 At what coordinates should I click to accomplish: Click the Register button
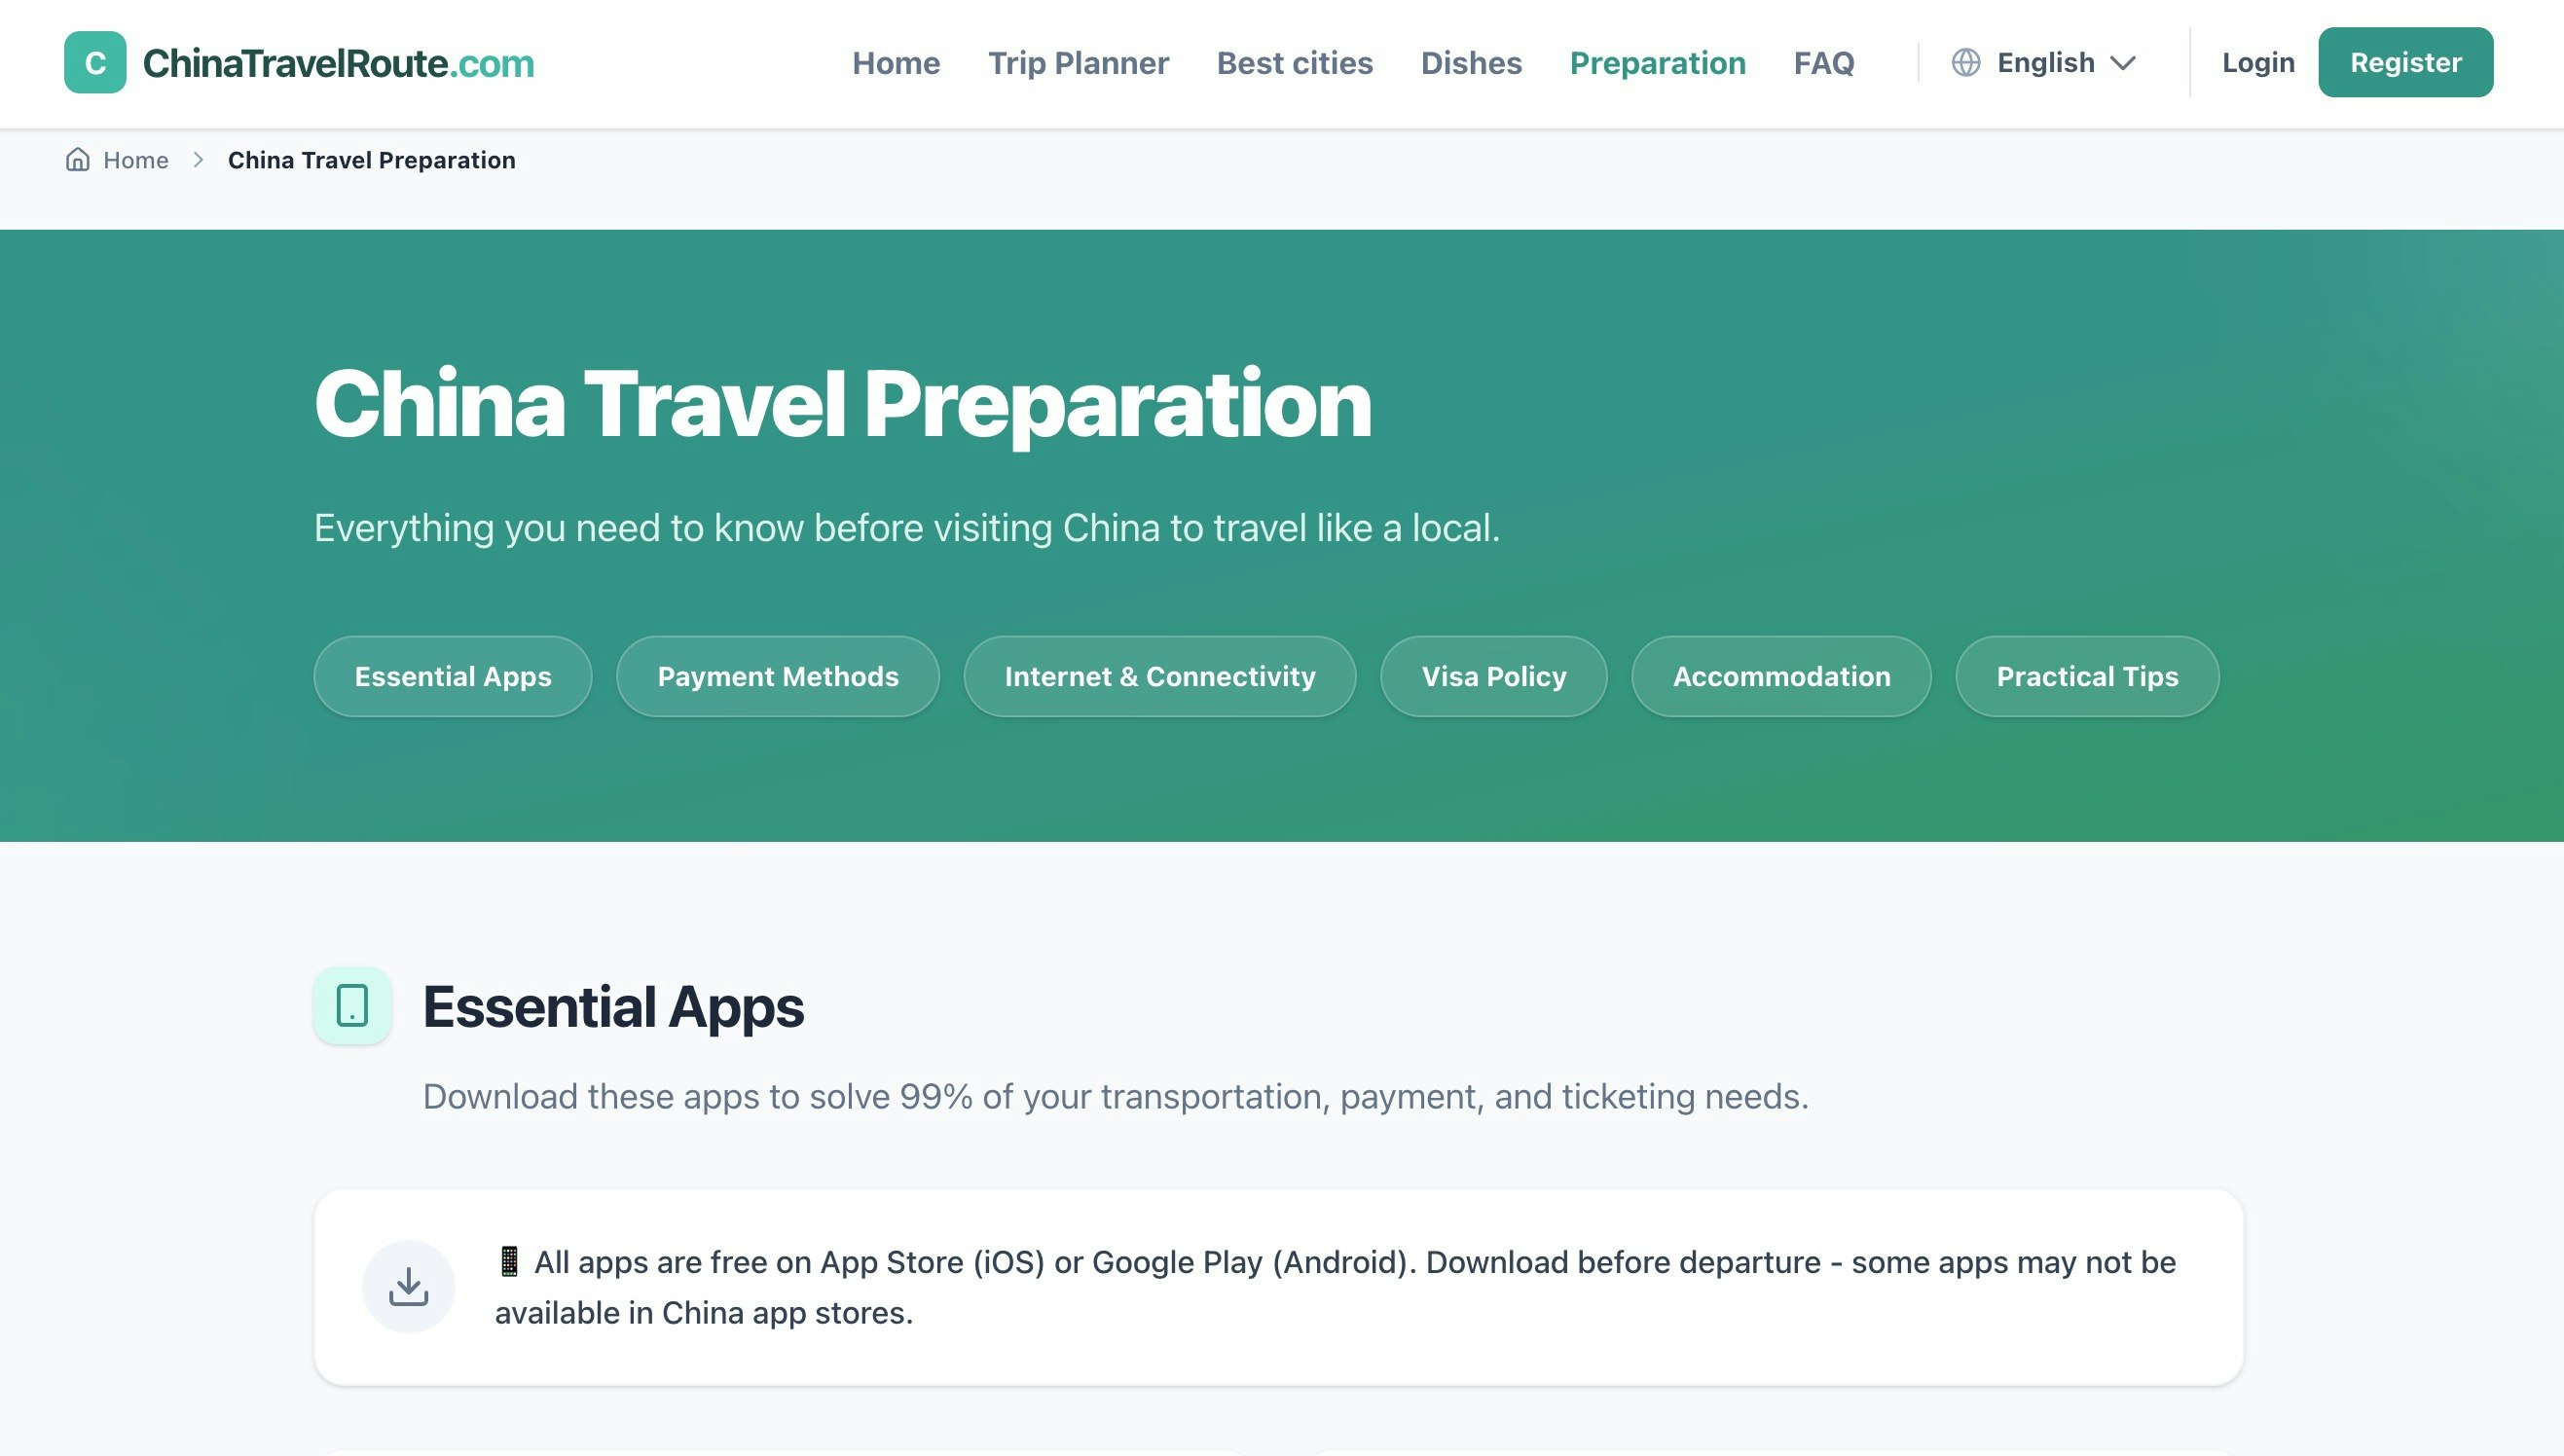pyautogui.click(x=2404, y=62)
